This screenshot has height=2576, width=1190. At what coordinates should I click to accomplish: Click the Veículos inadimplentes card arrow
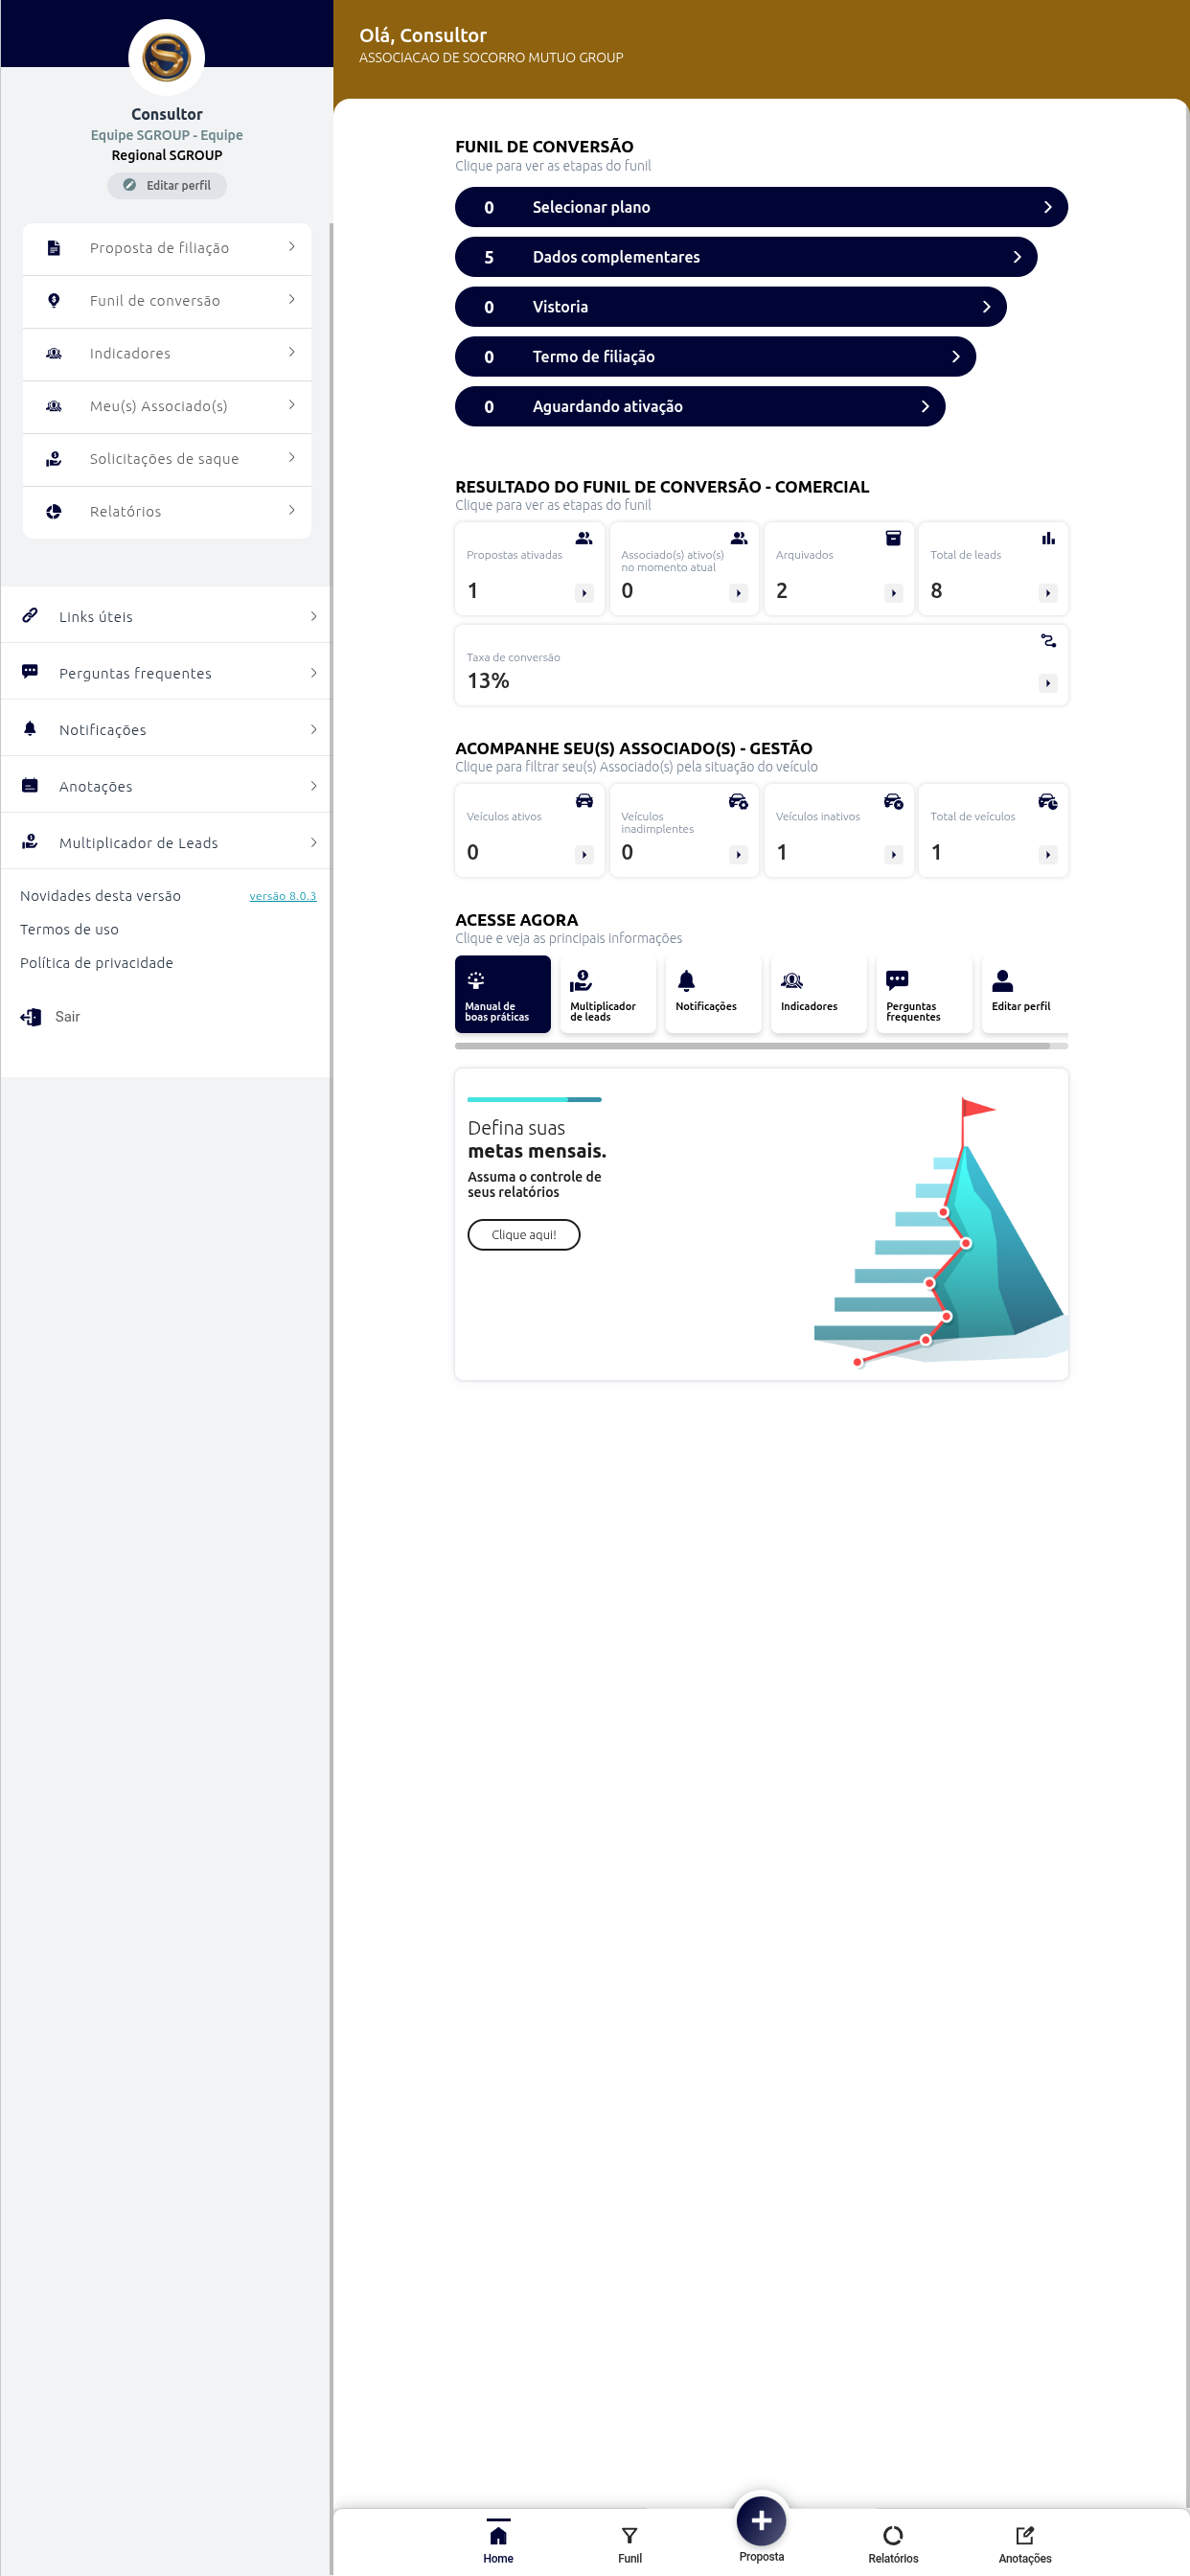click(x=738, y=855)
